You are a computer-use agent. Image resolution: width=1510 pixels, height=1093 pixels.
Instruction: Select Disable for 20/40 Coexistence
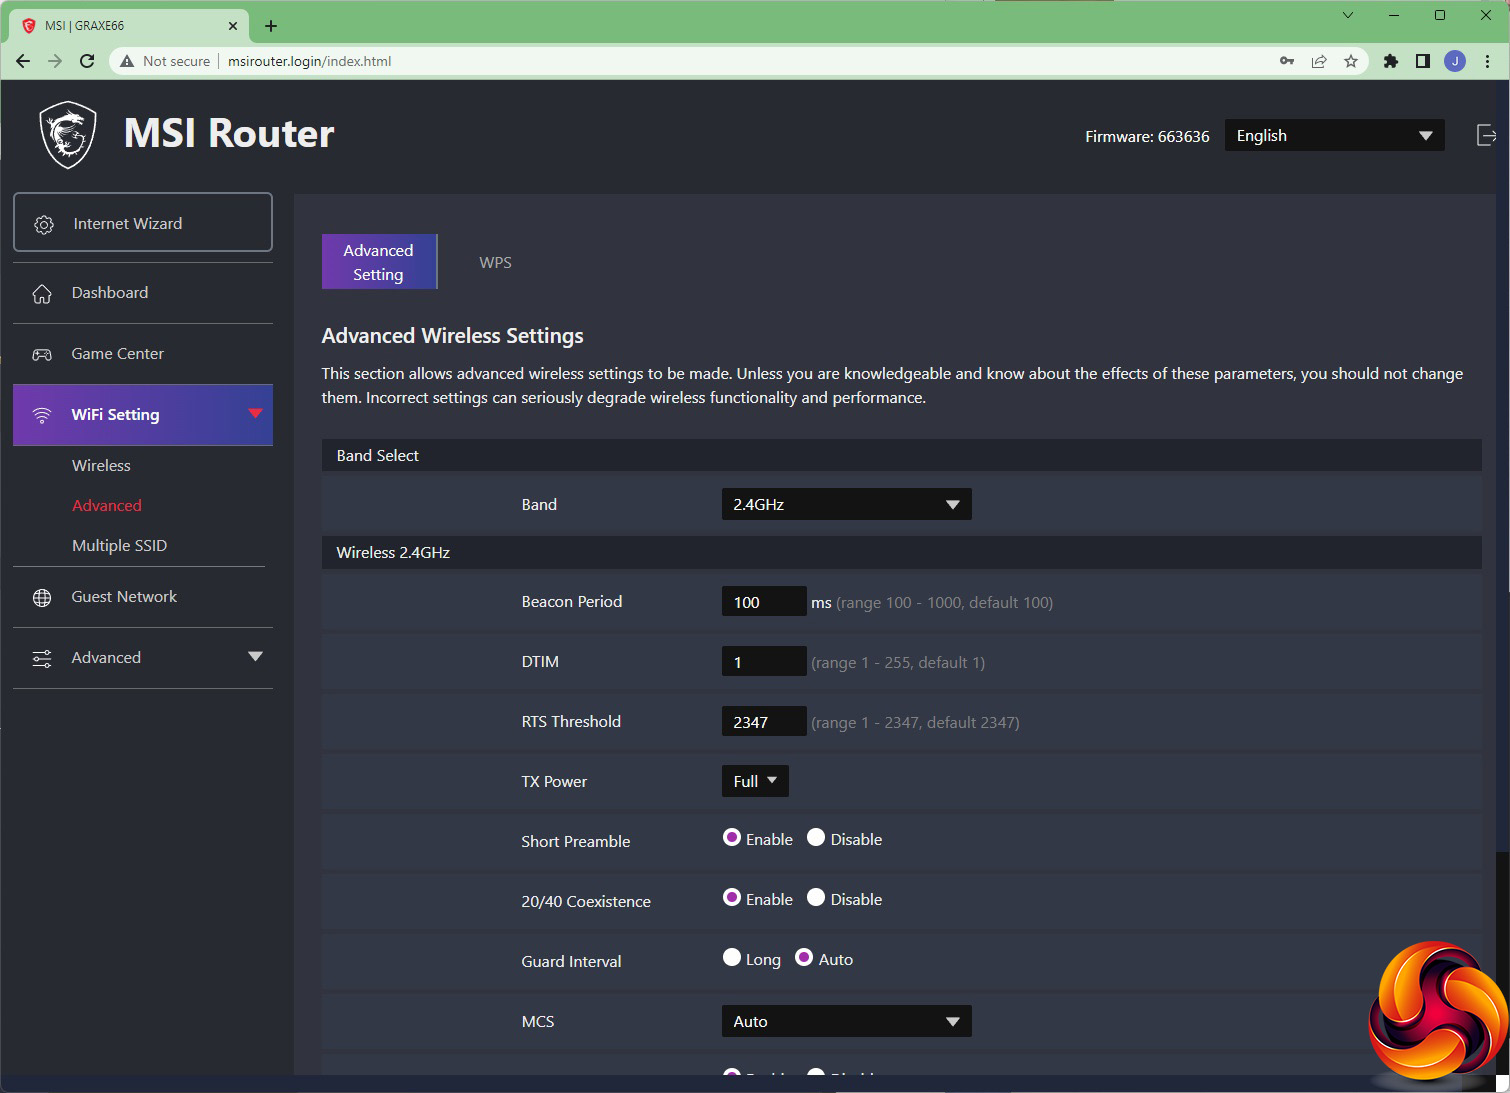point(816,898)
